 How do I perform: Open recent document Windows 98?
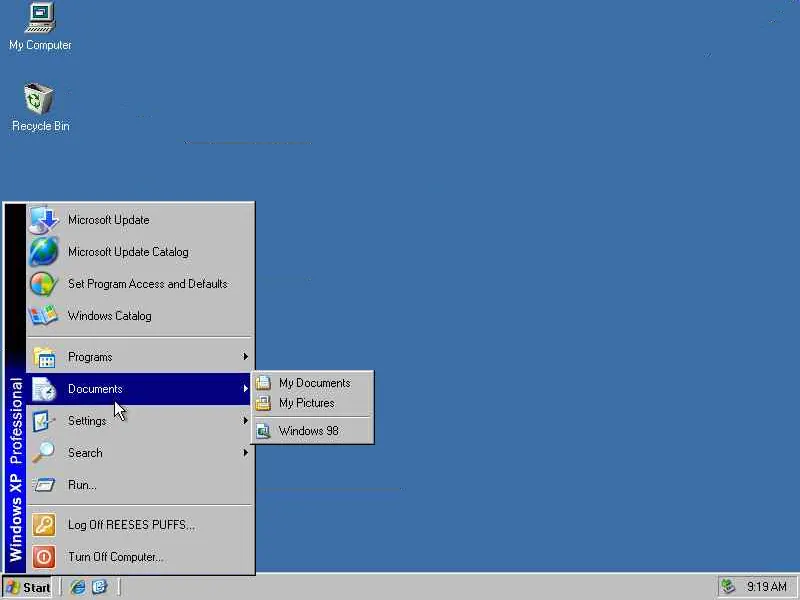coord(313,431)
